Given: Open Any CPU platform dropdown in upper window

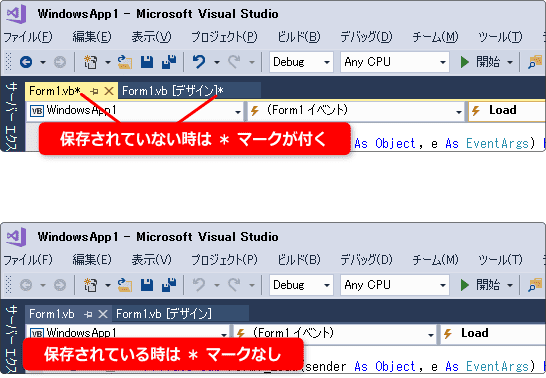Looking at the screenshot, I should [x=395, y=62].
